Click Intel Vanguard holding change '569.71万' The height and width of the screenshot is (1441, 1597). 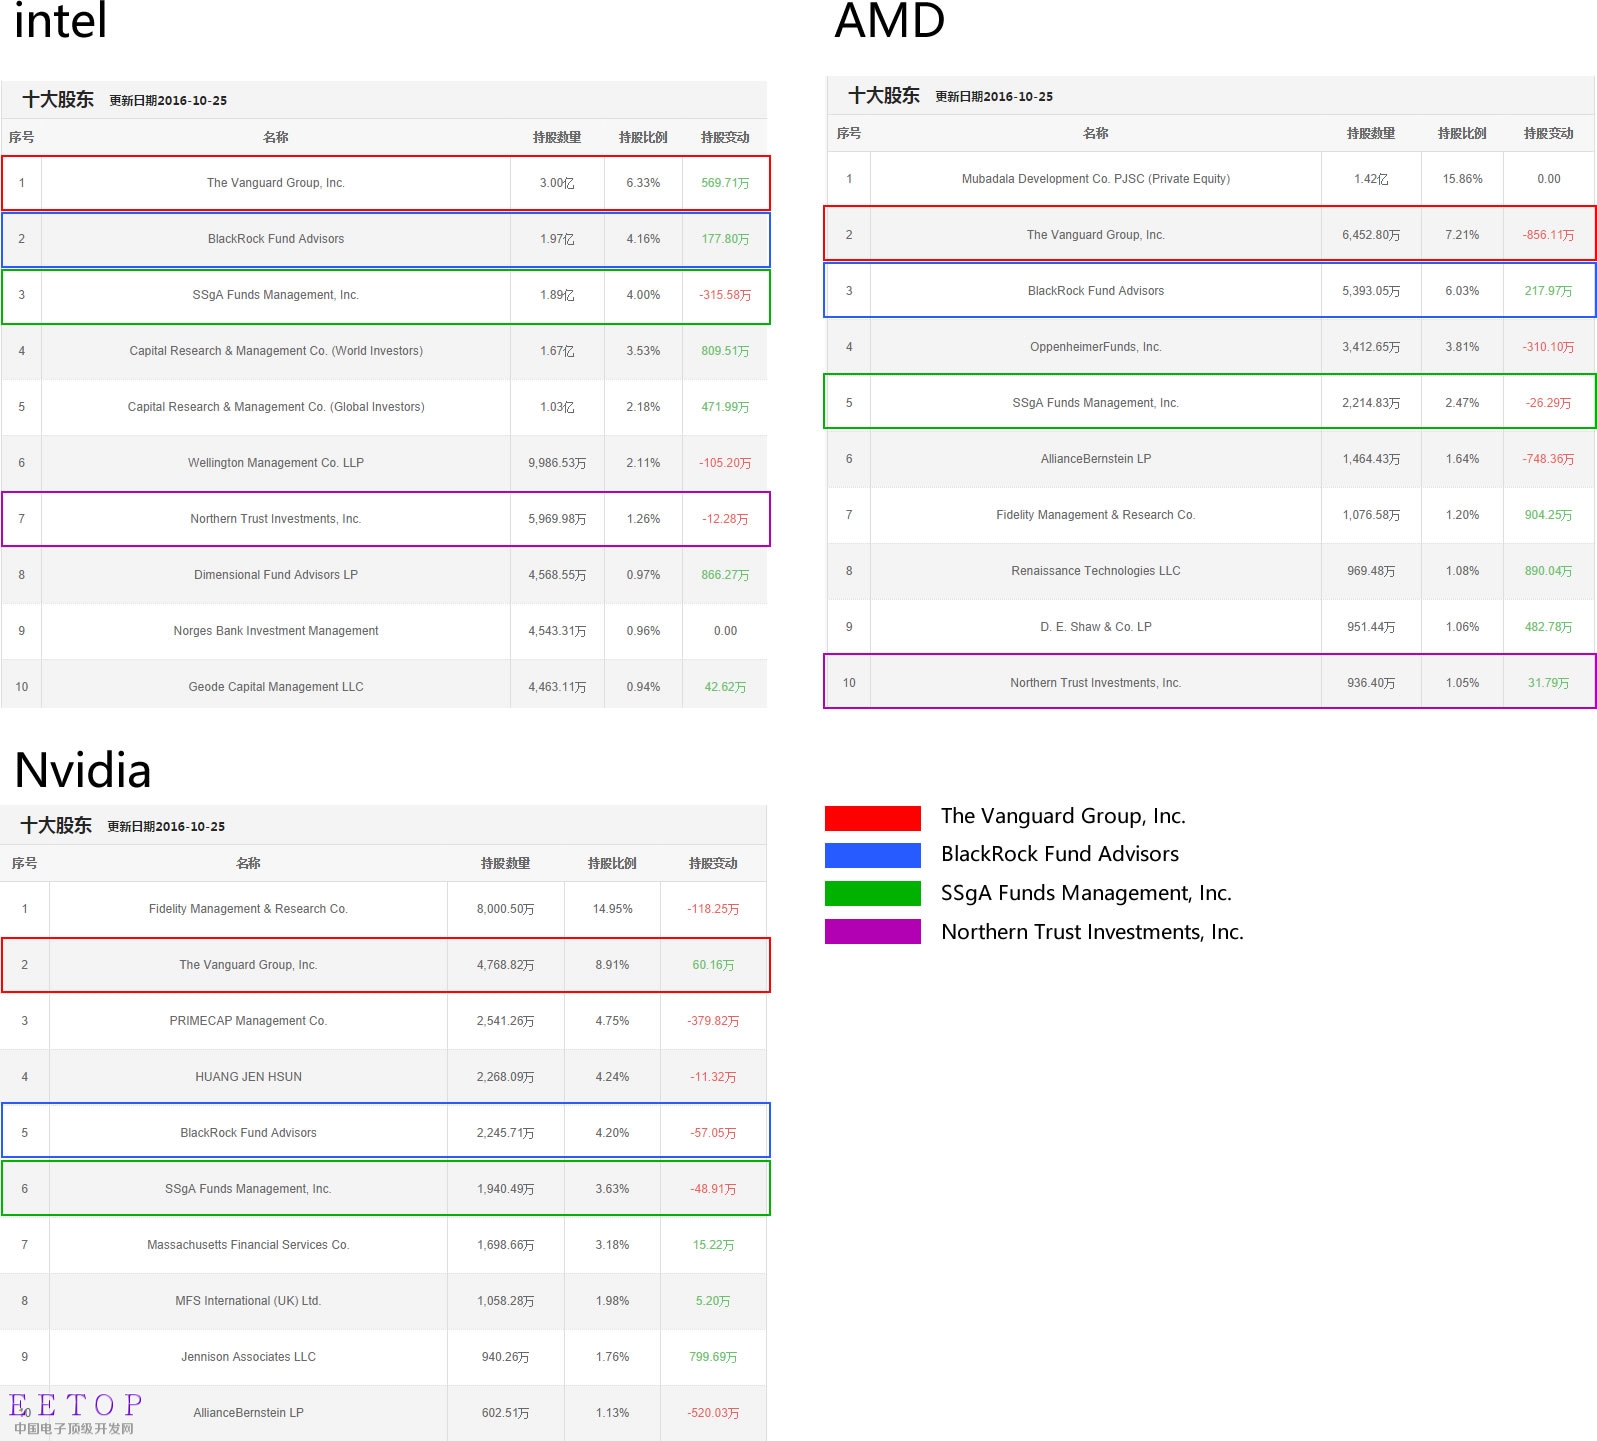point(725,183)
